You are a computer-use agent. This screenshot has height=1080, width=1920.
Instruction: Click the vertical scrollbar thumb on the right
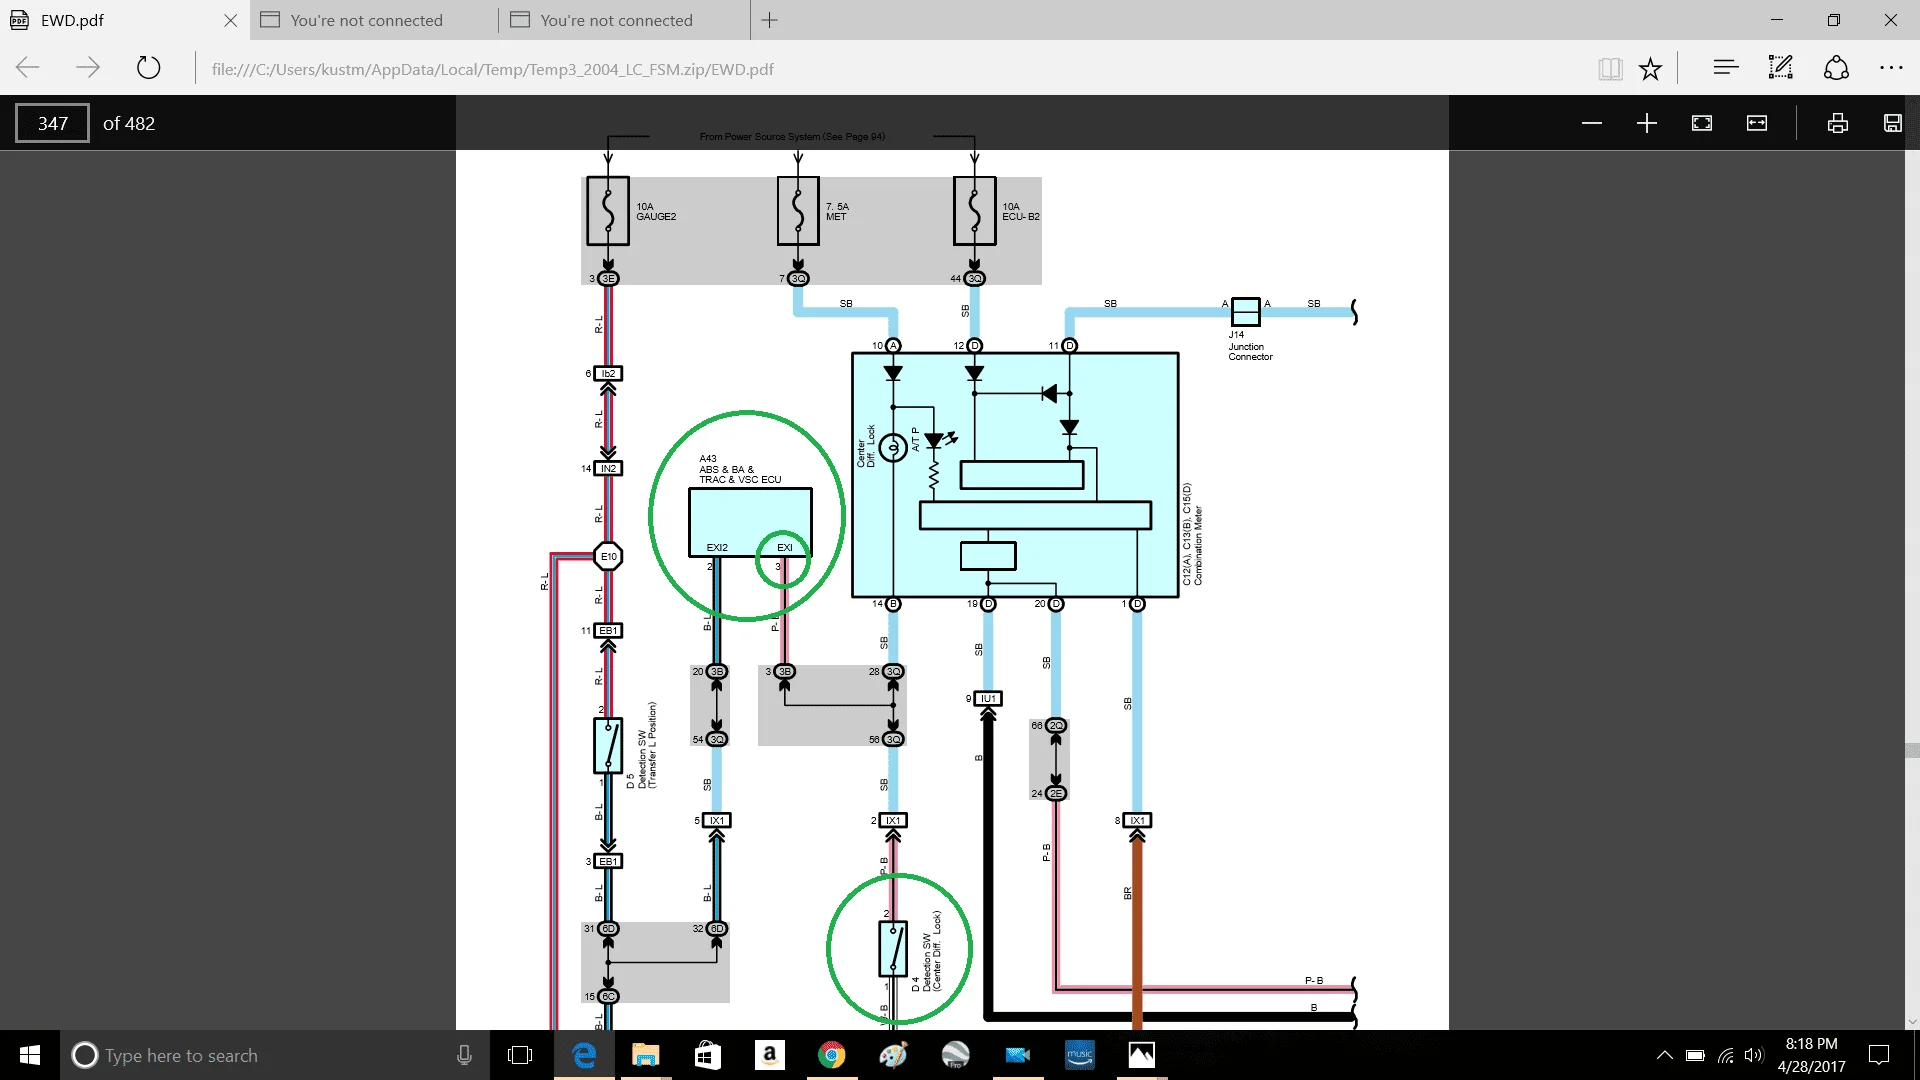(x=1912, y=750)
